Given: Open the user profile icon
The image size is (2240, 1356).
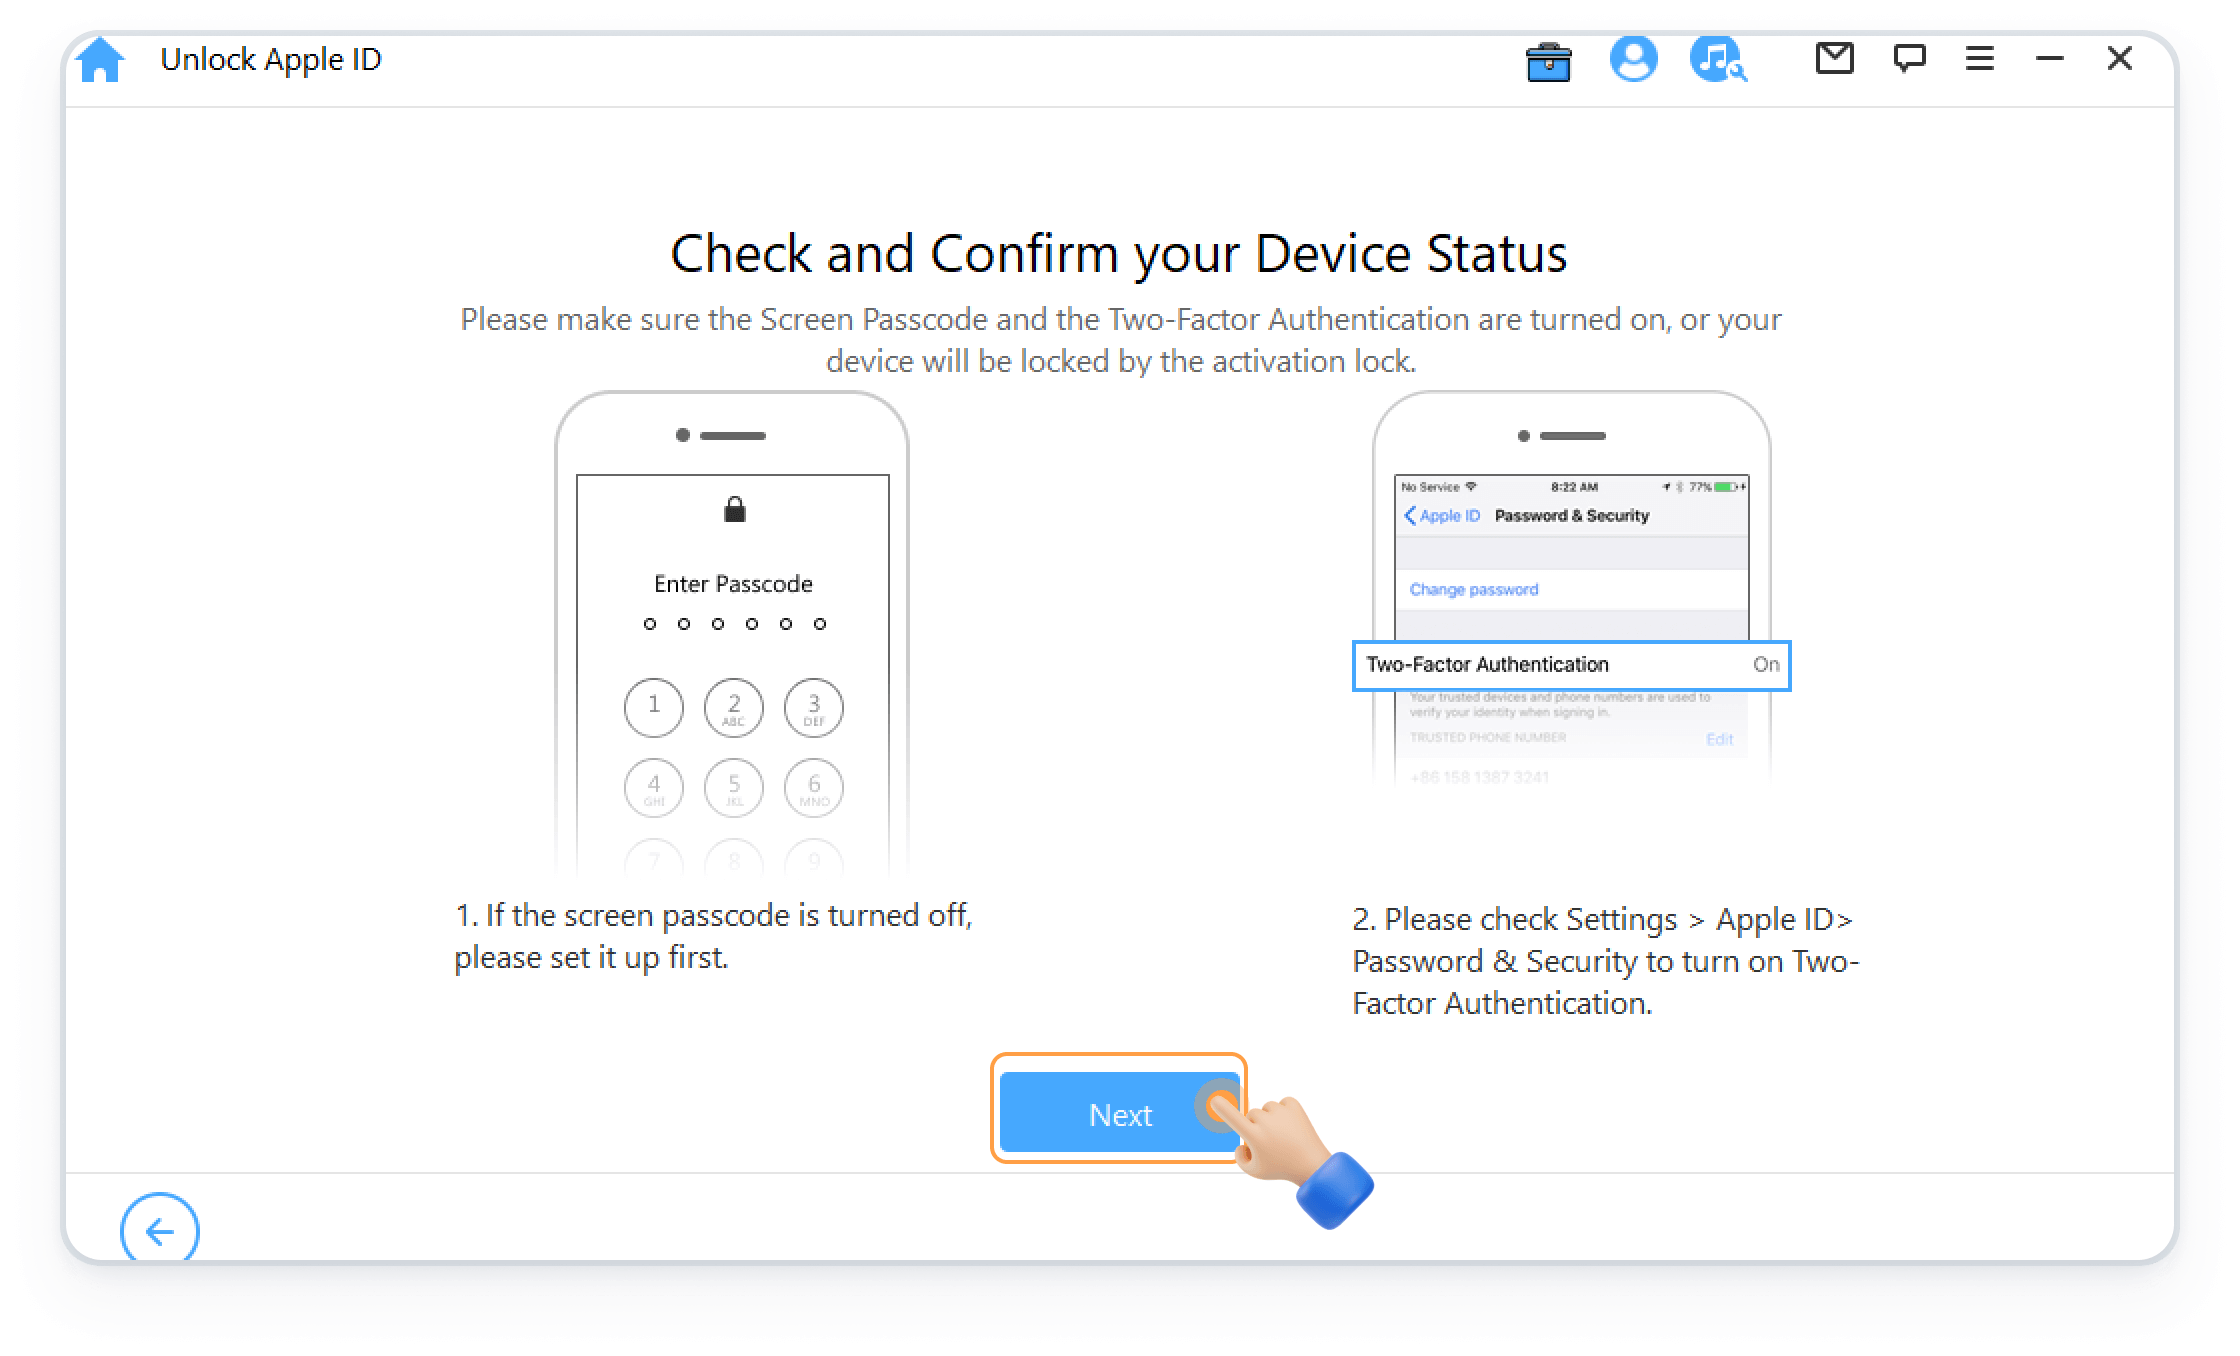Looking at the screenshot, I should point(1635,59).
